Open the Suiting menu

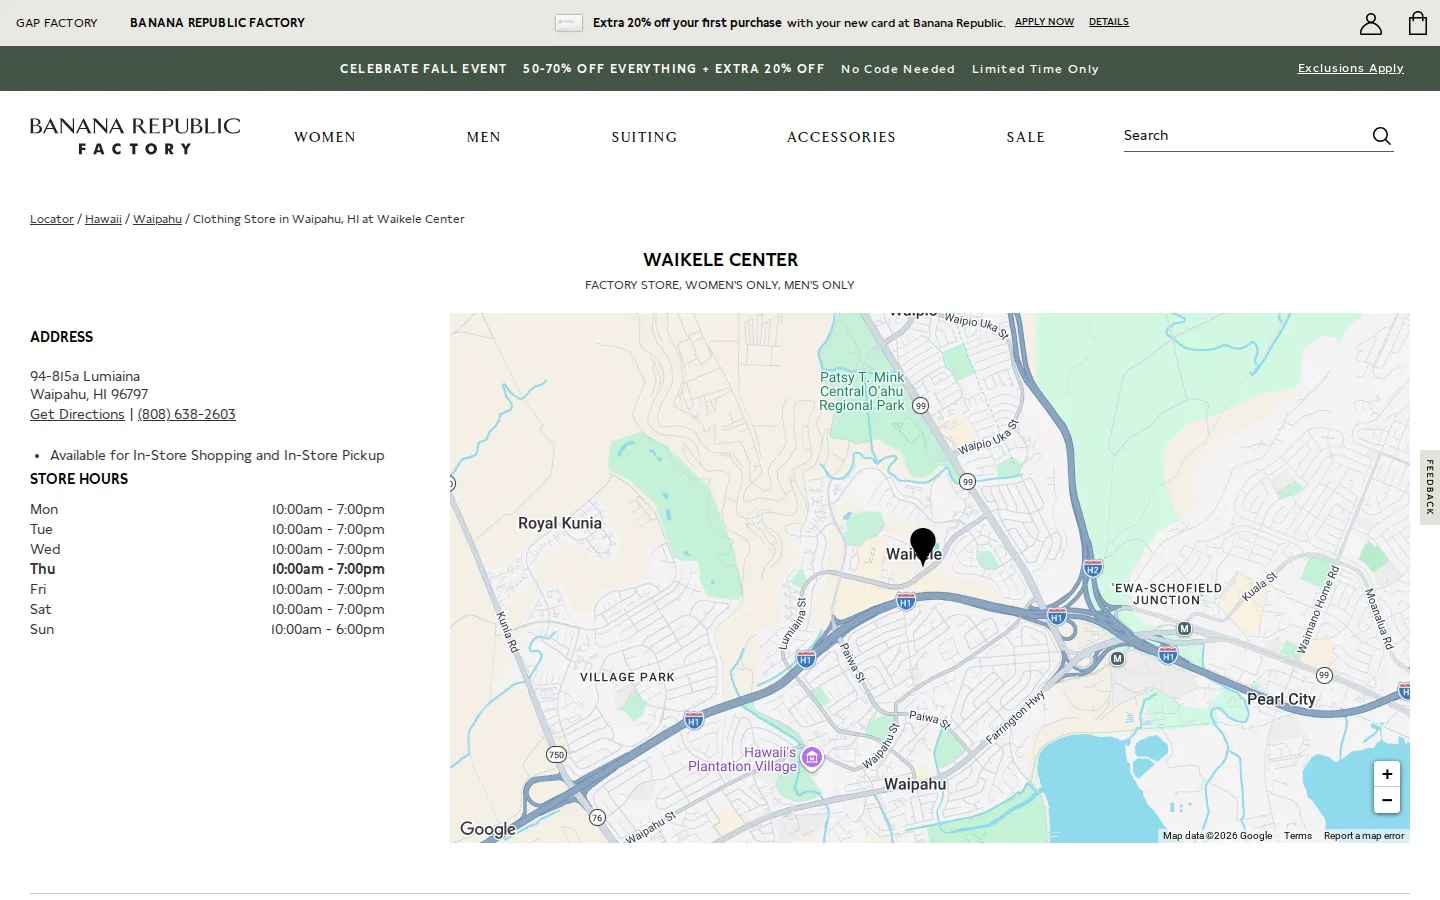click(644, 137)
